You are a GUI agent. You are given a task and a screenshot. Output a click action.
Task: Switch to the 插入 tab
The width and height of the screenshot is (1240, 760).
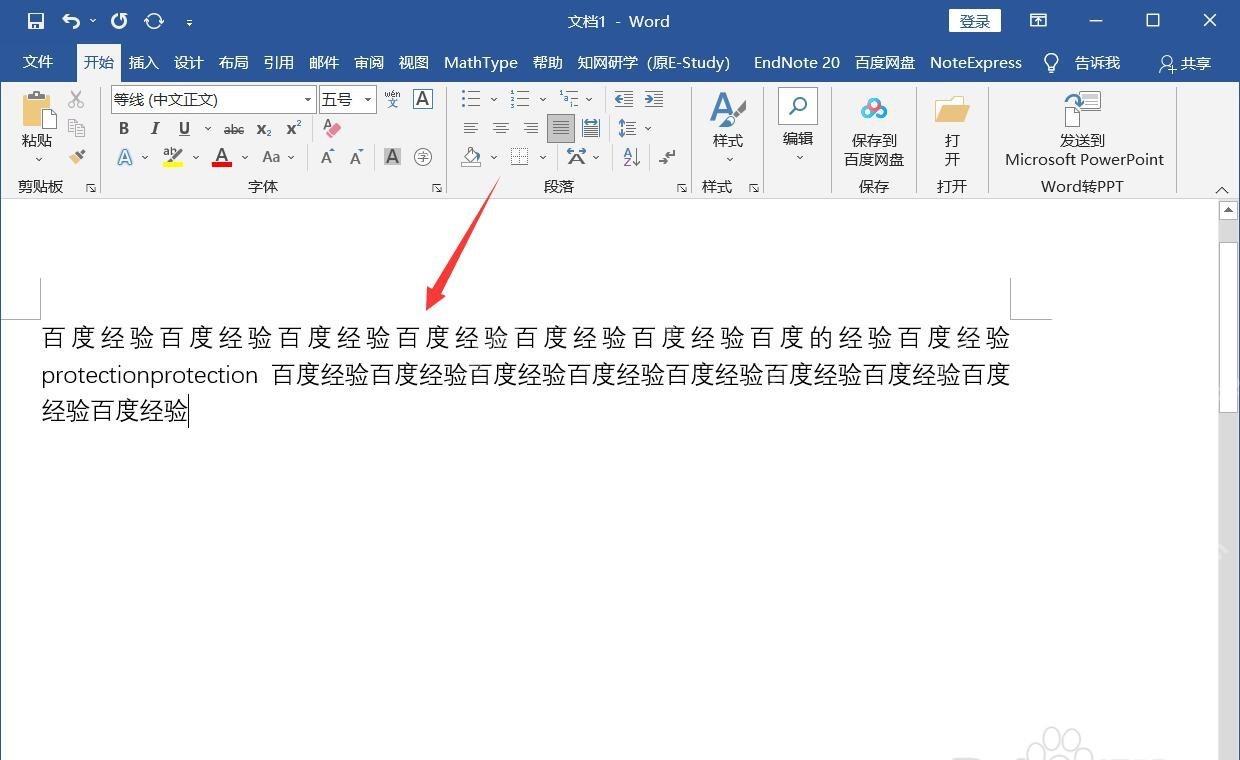tap(144, 62)
